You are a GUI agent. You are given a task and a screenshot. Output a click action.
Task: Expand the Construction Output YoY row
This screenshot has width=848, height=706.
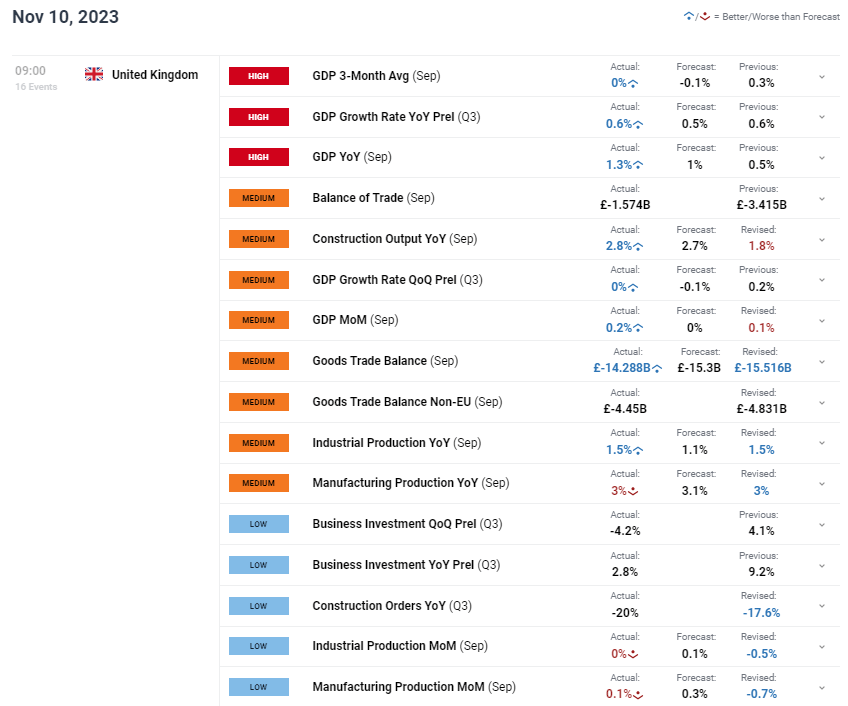point(822,239)
